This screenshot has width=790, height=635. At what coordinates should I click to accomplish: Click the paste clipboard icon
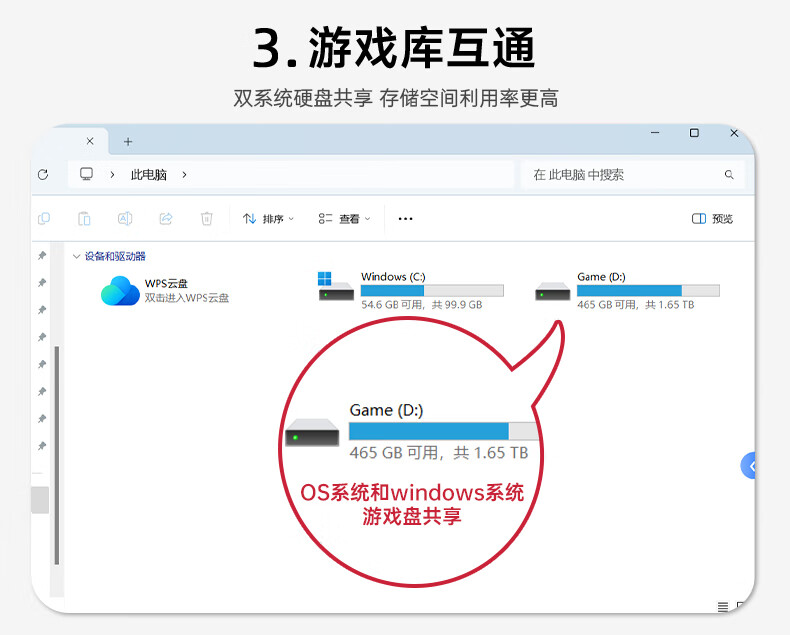(x=84, y=219)
